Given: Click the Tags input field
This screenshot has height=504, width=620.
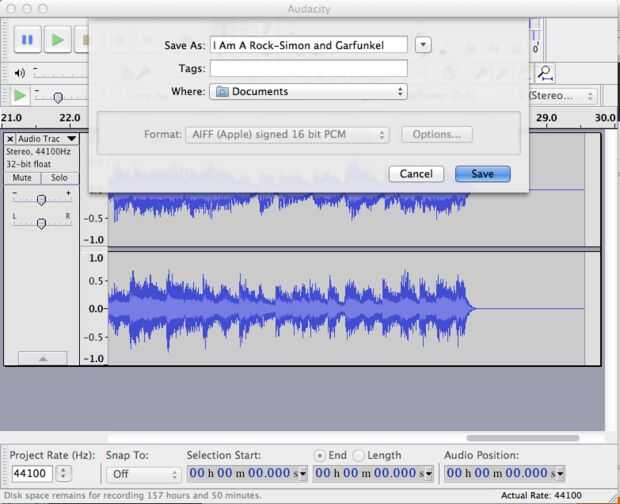Looking at the screenshot, I should 308,68.
